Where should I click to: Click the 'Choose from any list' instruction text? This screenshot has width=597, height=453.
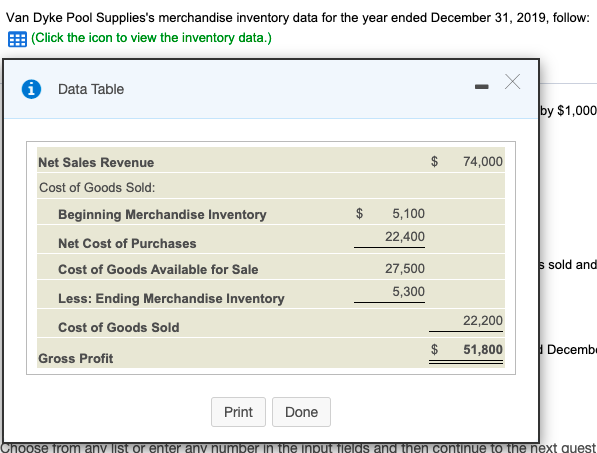(298, 448)
